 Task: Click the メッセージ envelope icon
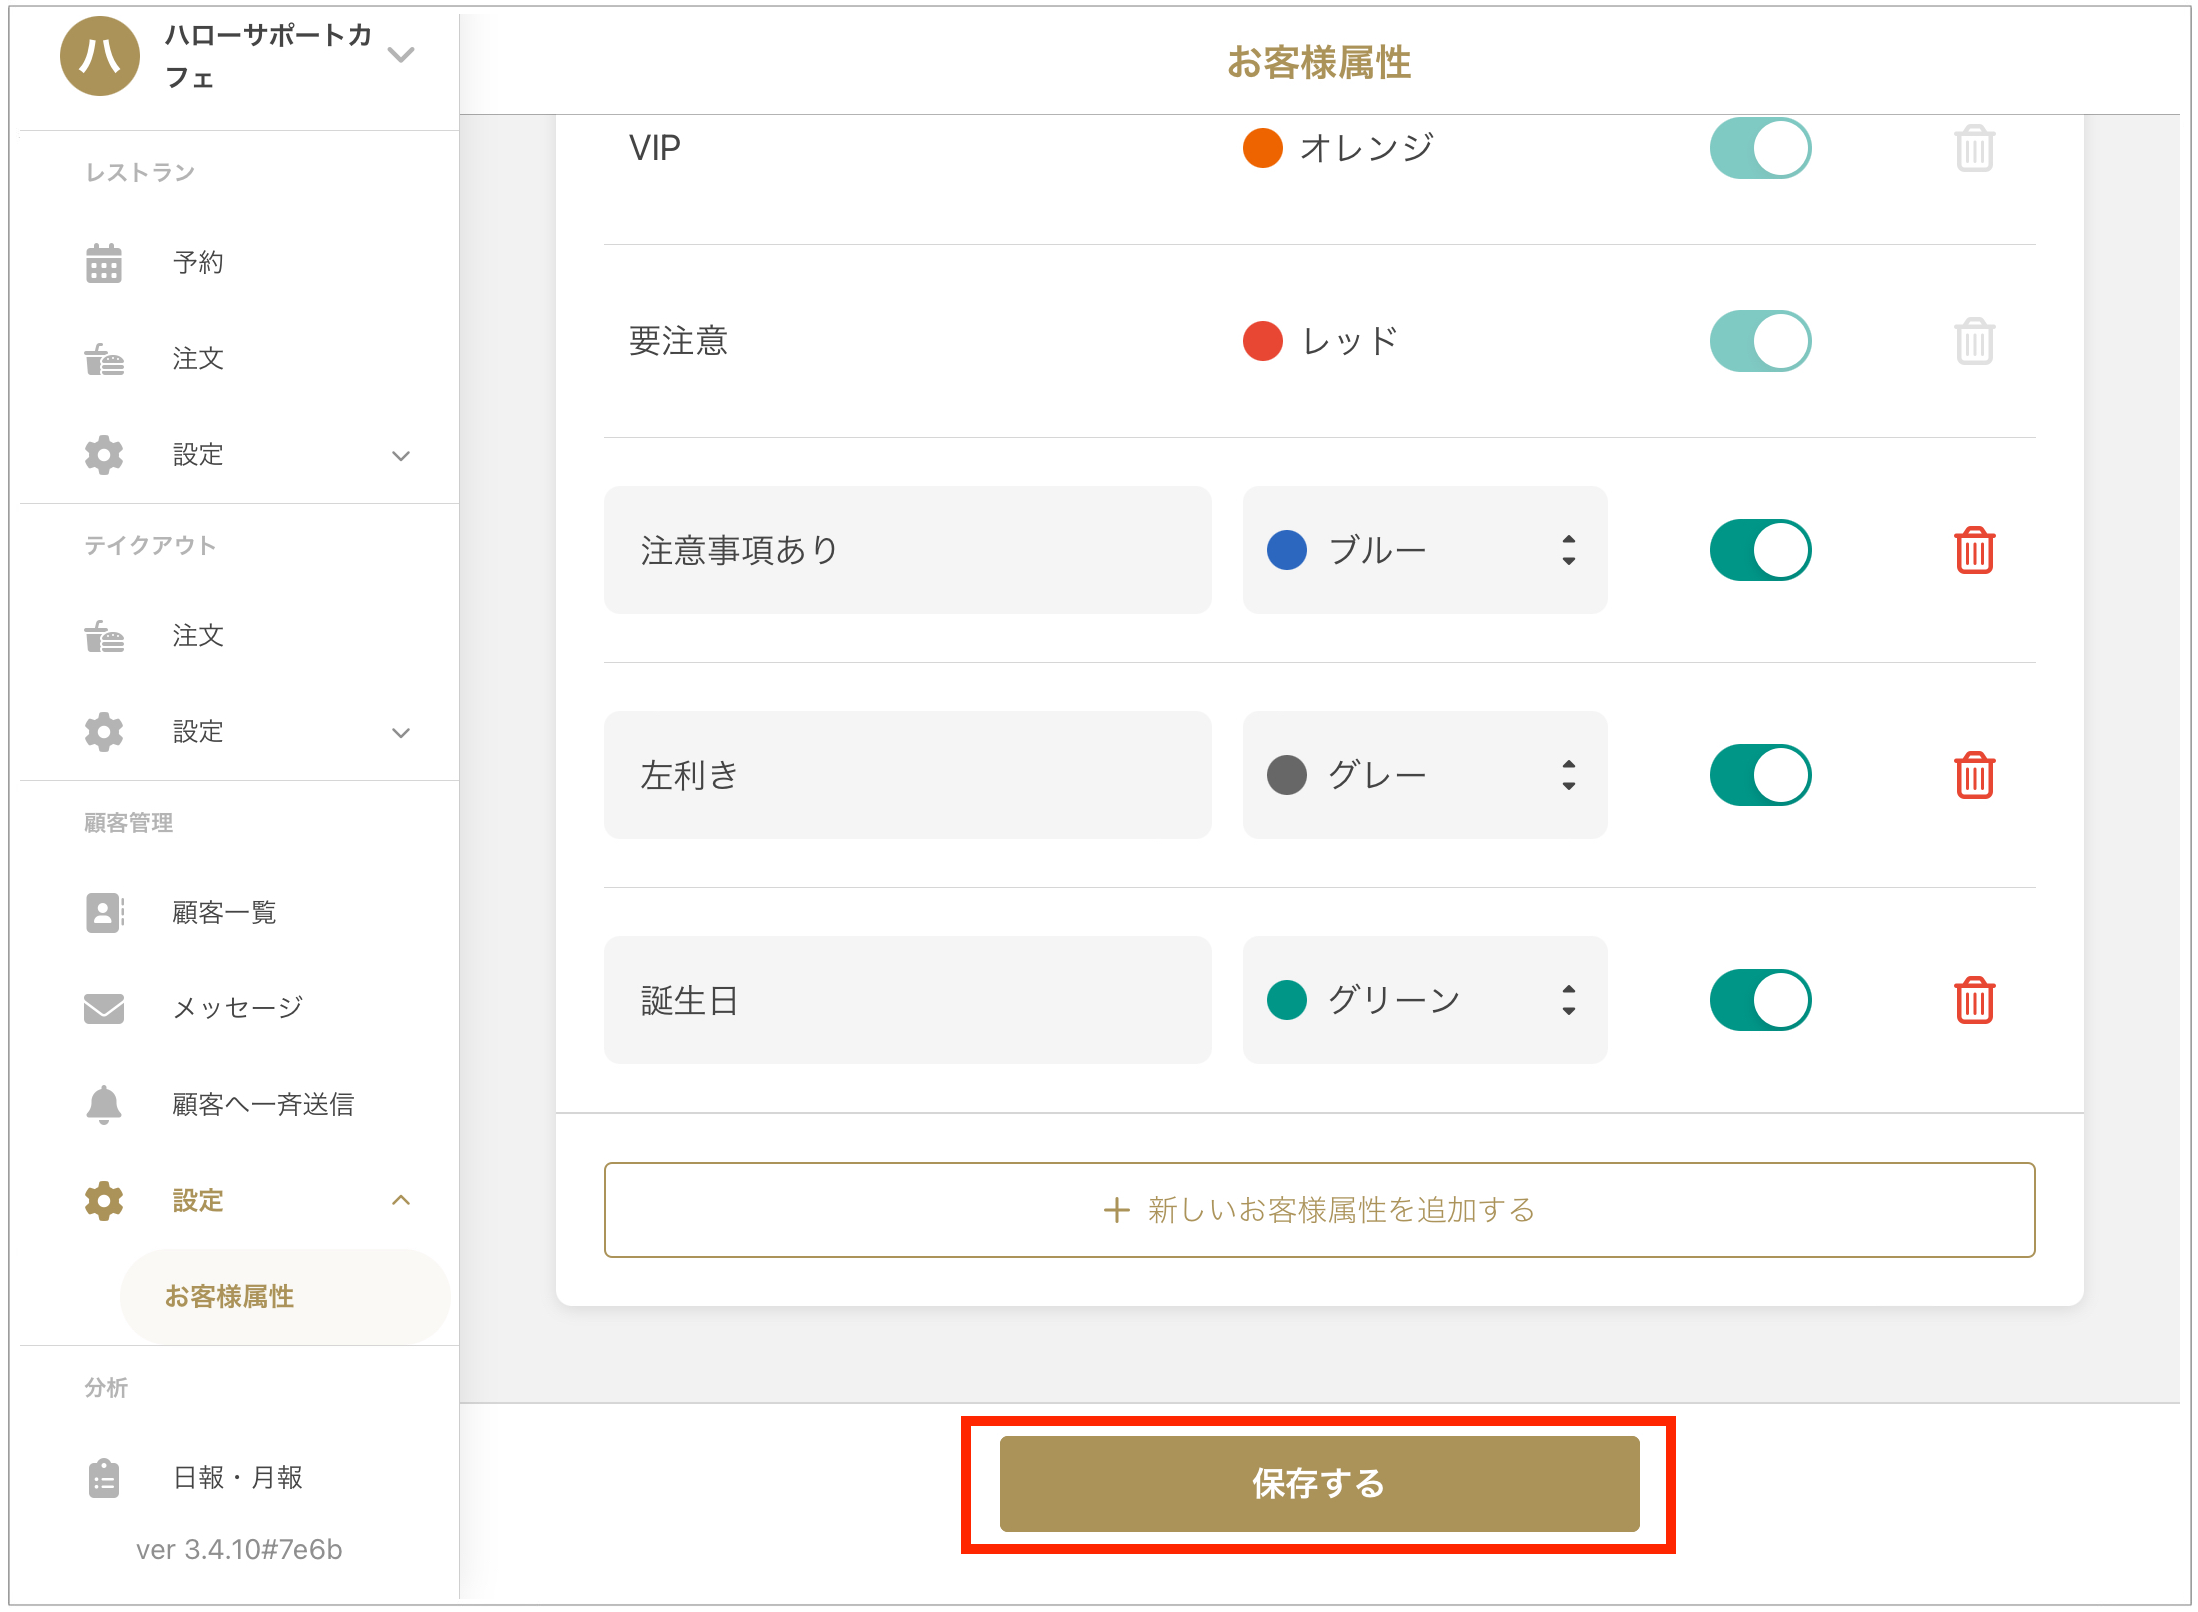(x=104, y=1008)
